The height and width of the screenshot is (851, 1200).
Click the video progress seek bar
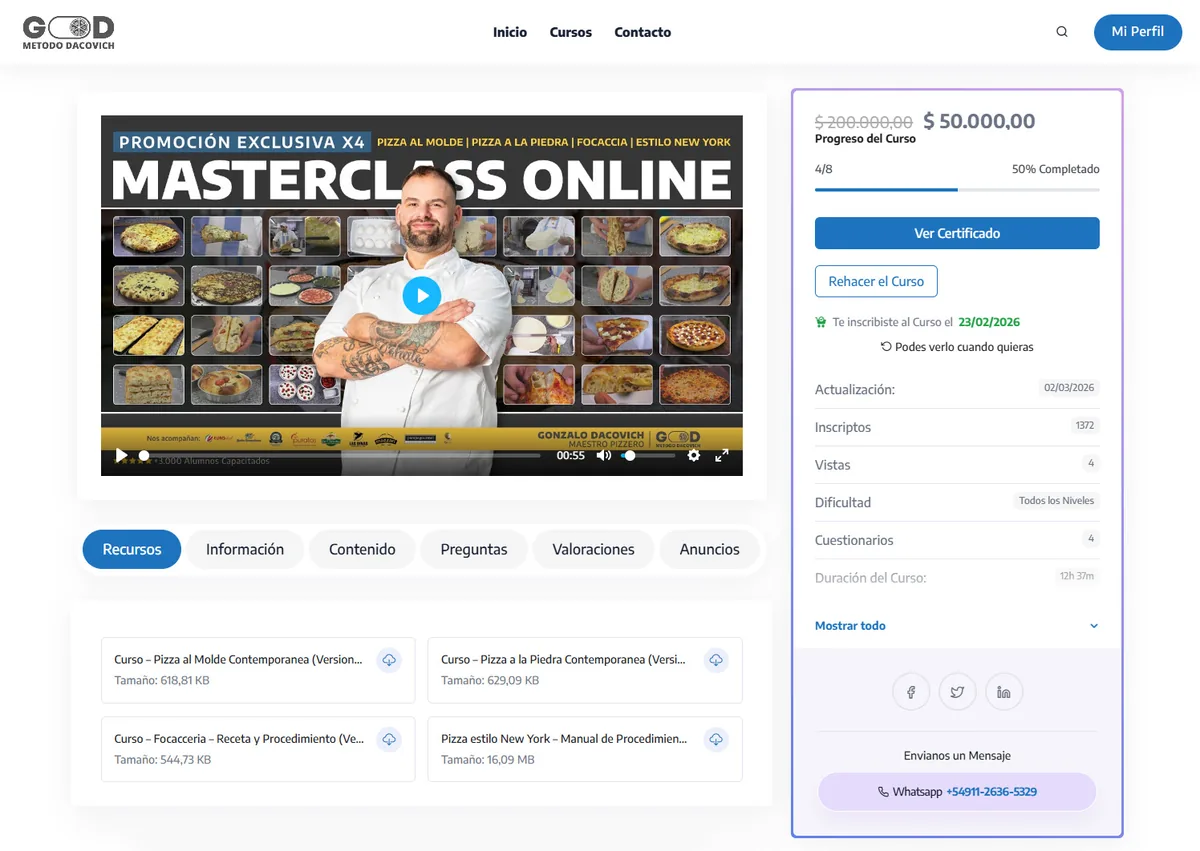click(340, 455)
